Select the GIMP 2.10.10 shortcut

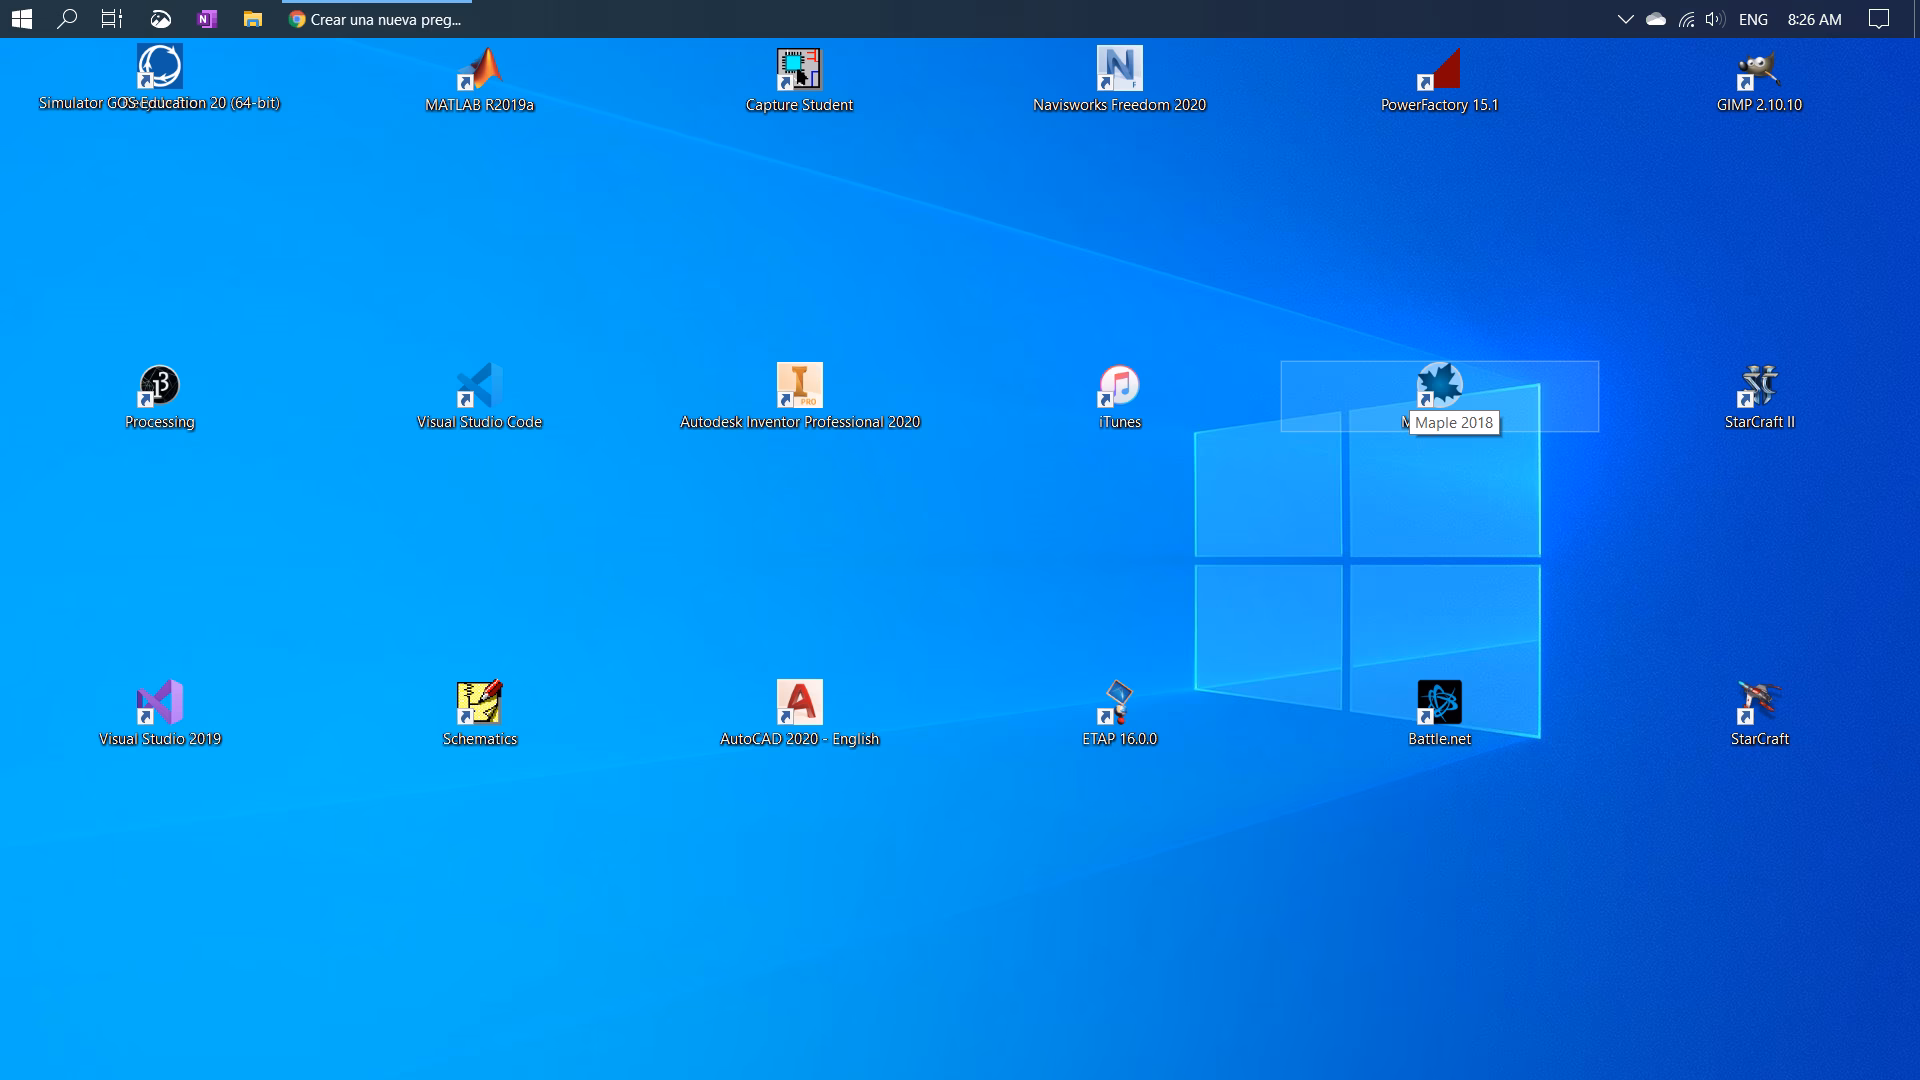coord(1760,80)
